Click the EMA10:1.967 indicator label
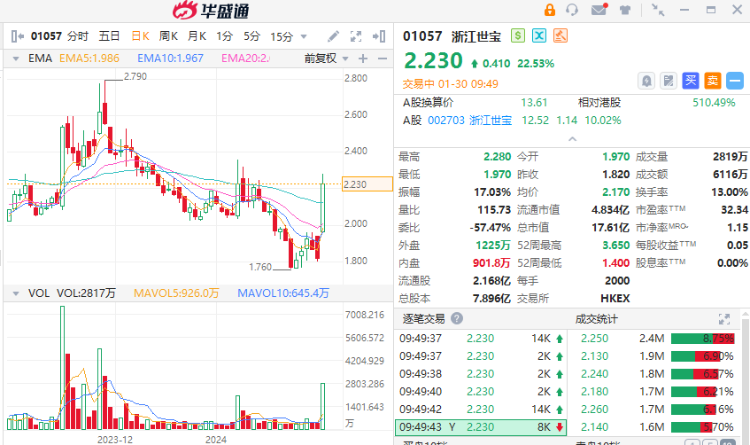Viewport: 750px width, 445px height. point(170,58)
